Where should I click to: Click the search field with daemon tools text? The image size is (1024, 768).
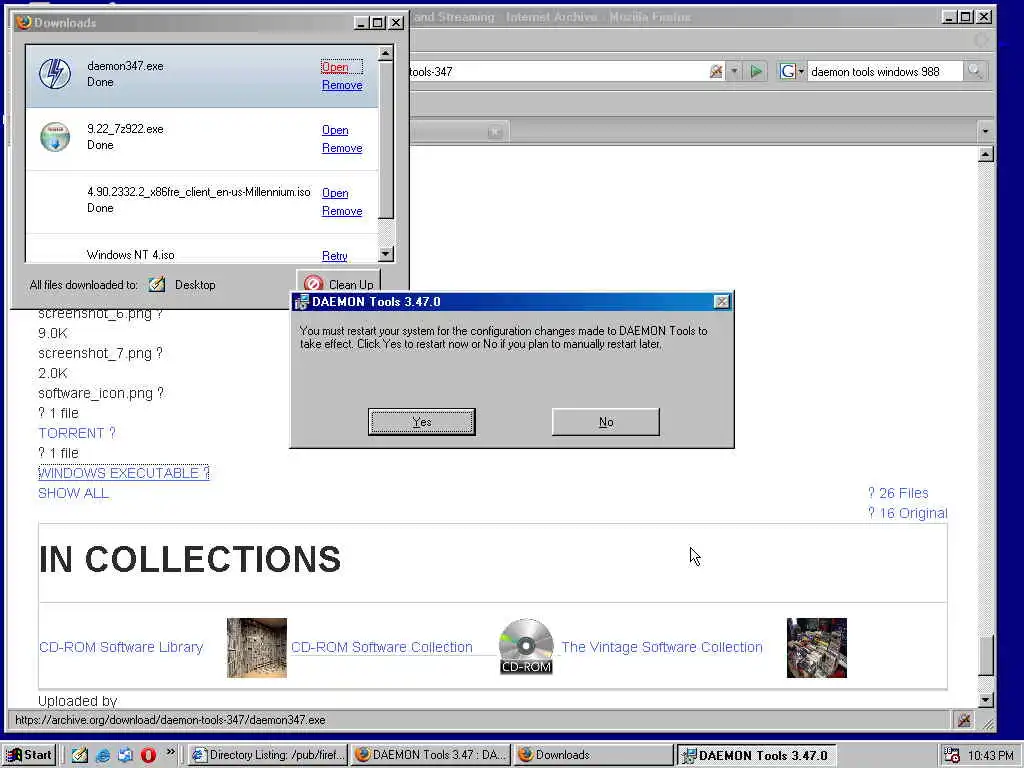point(884,72)
